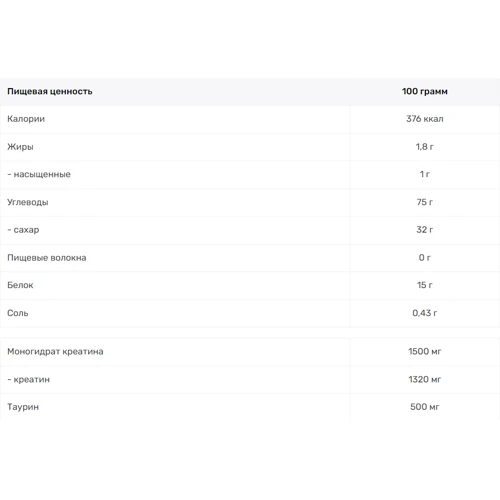Click the 'Таурин' row label
The image size is (500, 500).
click(23, 407)
